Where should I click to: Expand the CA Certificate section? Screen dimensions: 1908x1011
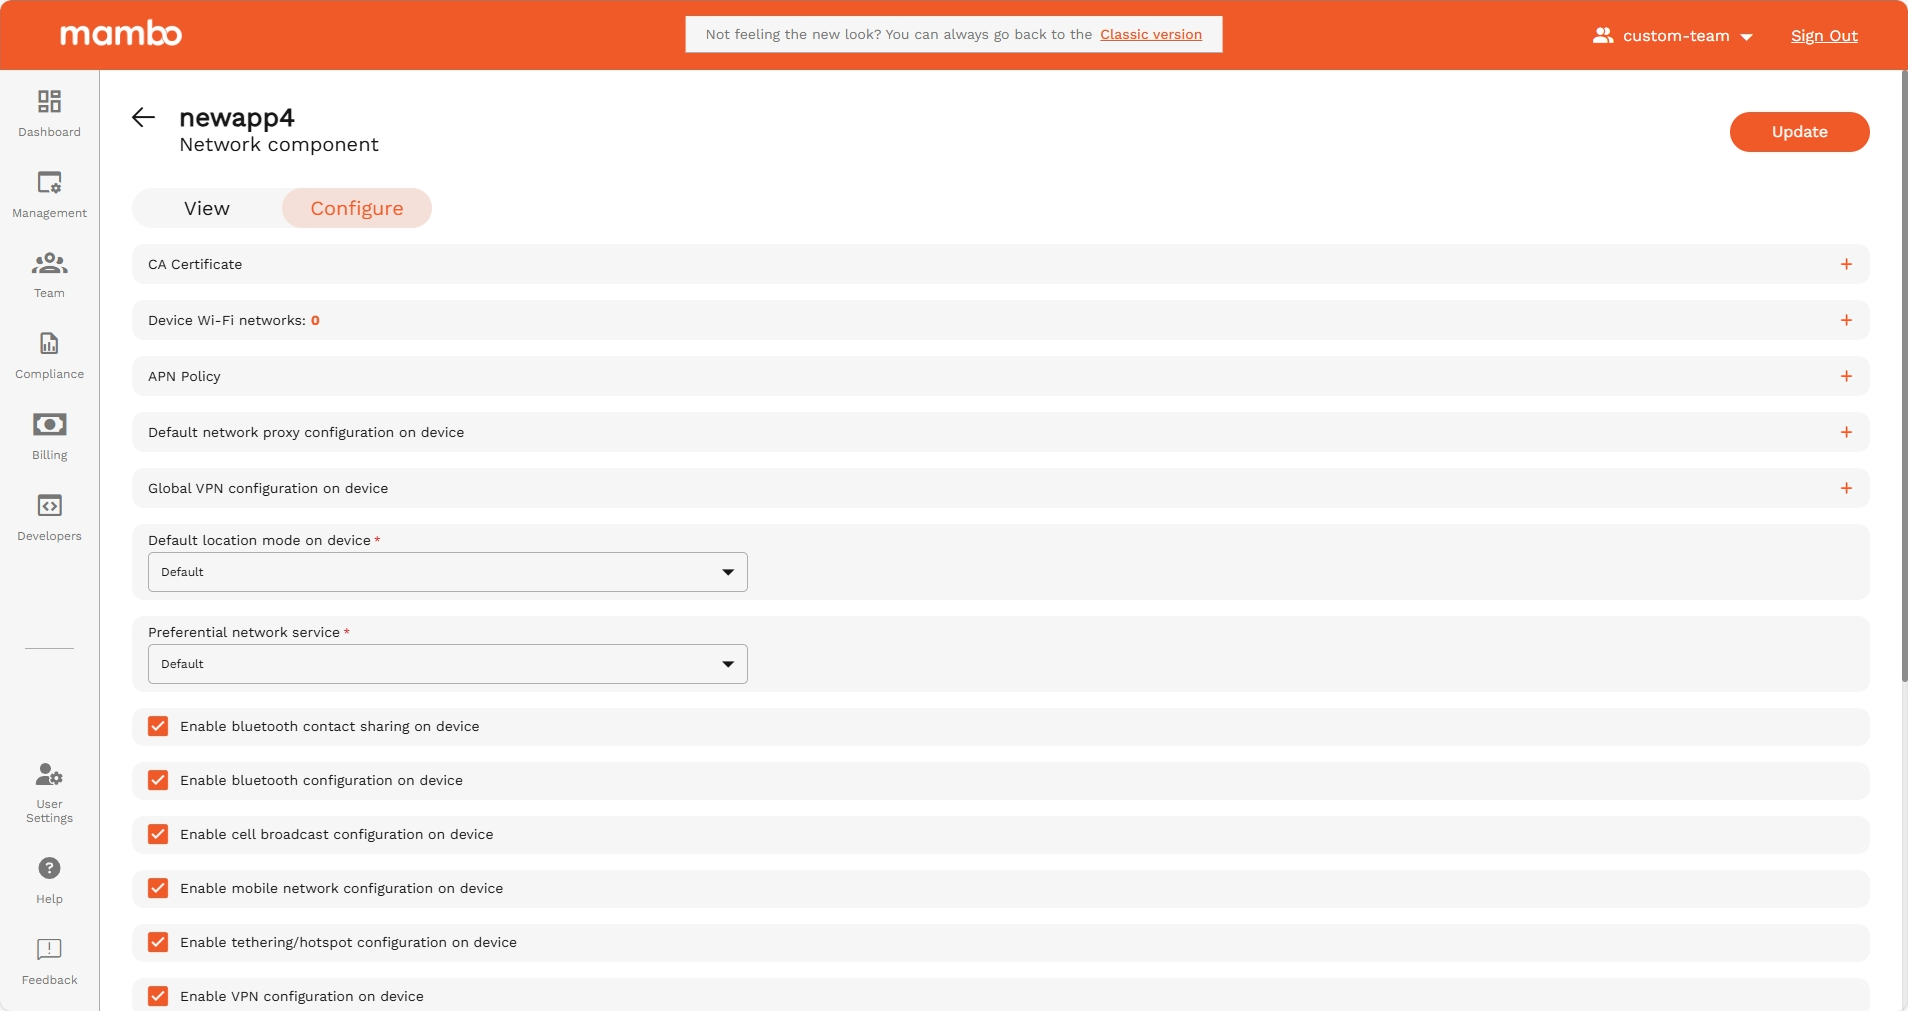[x=1845, y=264]
